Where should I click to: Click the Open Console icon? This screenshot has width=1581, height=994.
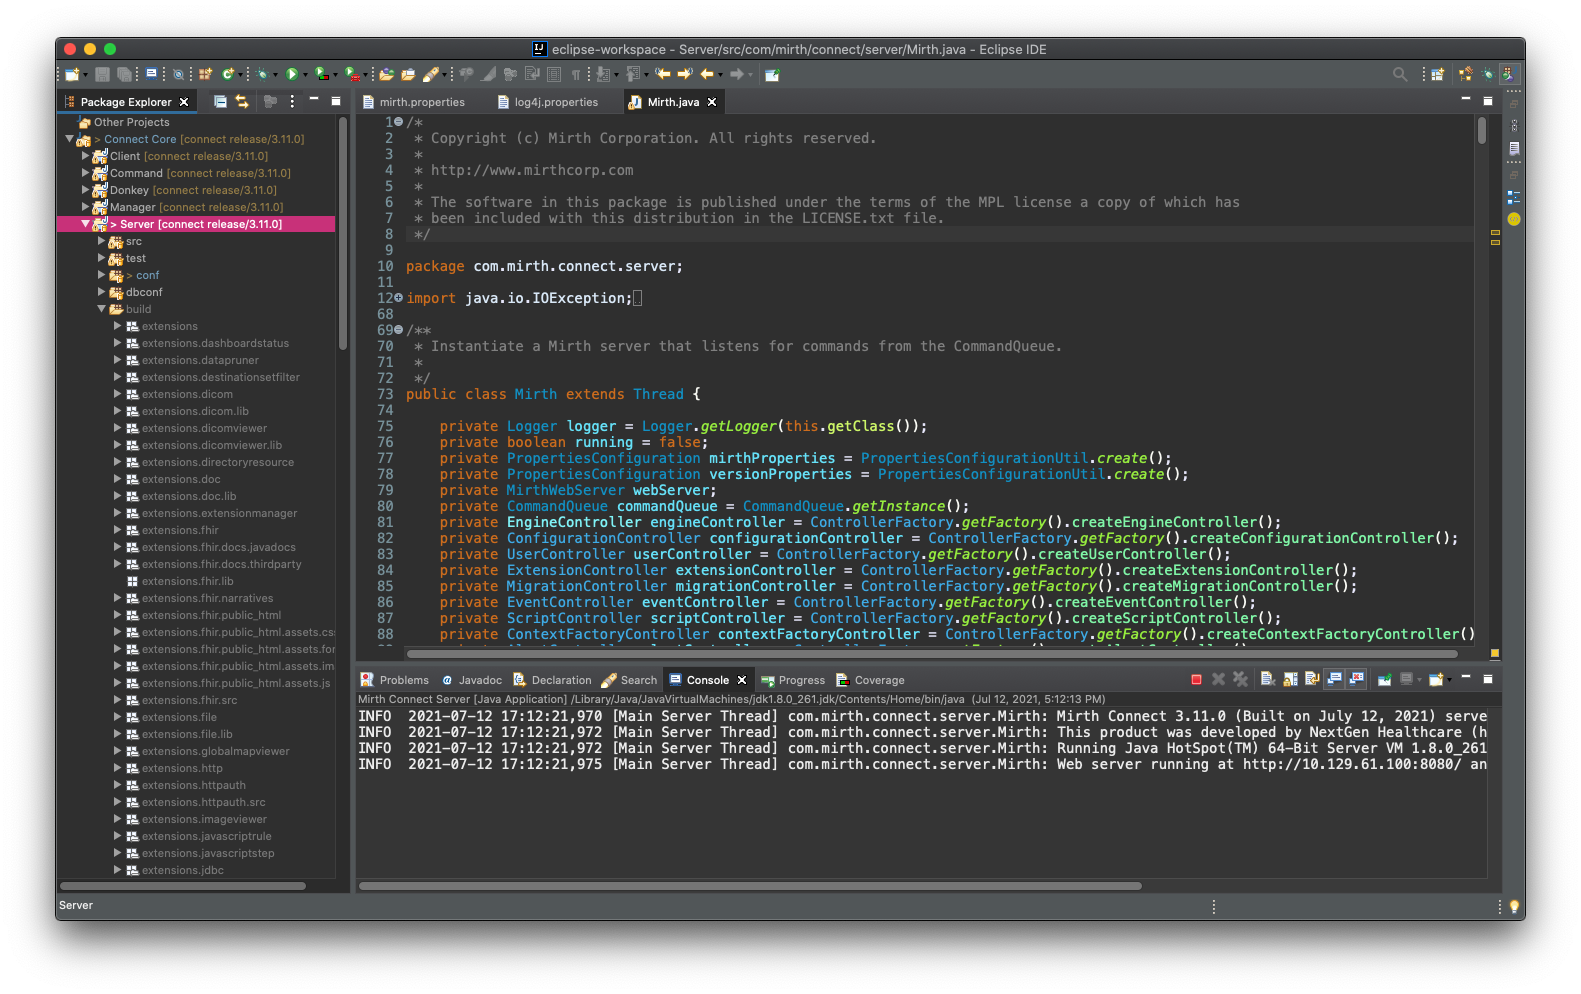pyautogui.click(x=1436, y=679)
